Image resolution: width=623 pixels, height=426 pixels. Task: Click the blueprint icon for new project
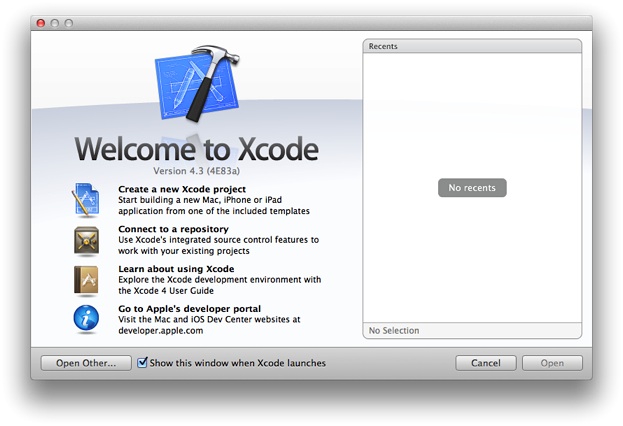pyautogui.click(x=86, y=200)
